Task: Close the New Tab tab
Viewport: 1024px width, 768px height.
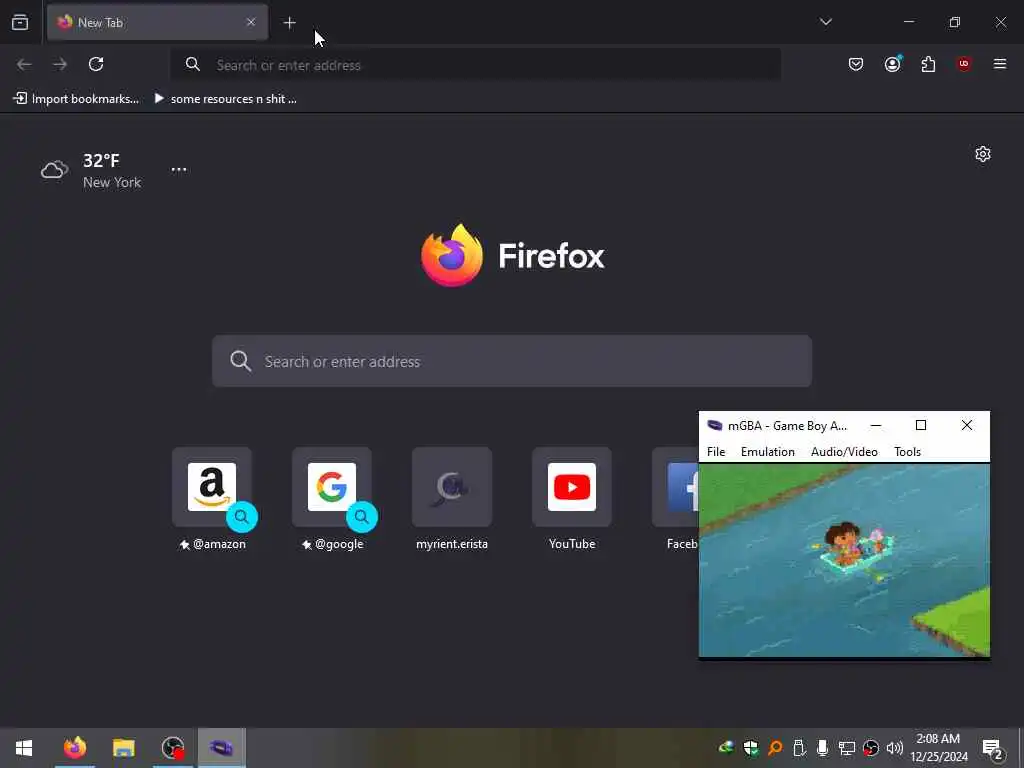Action: pyautogui.click(x=251, y=22)
